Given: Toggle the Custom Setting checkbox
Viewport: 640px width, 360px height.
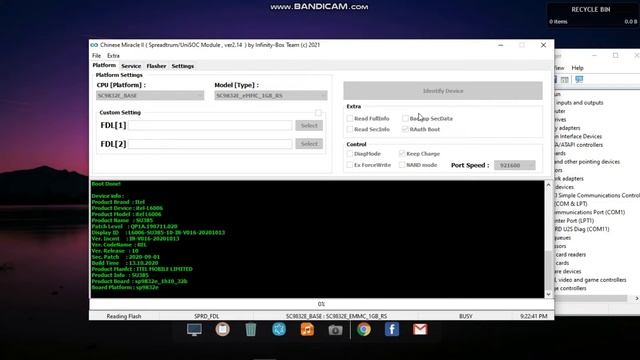Looking at the screenshot, I should 318,112.
